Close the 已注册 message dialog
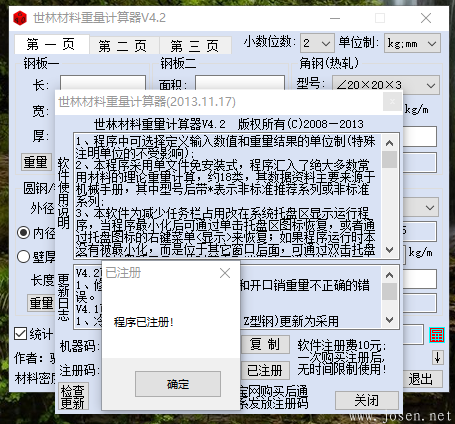The image size is (455, 424). pos(225,273)
